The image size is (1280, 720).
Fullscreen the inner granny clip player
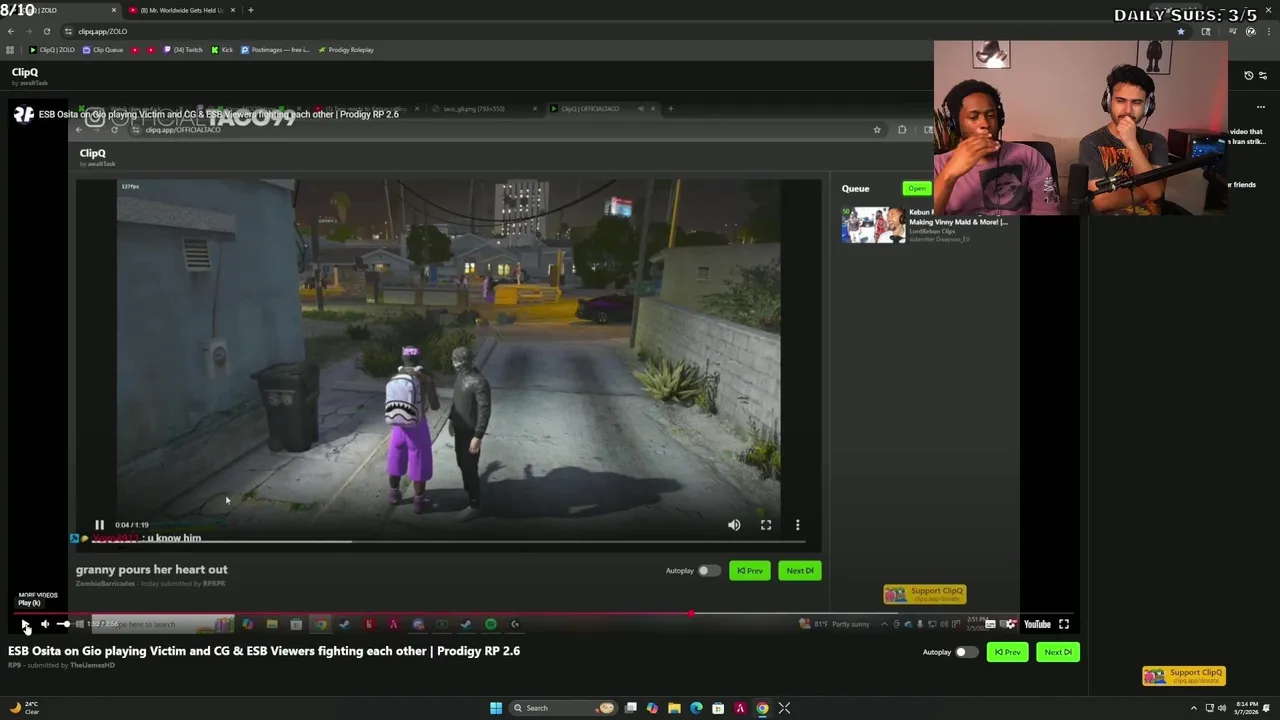pos(766,525)
